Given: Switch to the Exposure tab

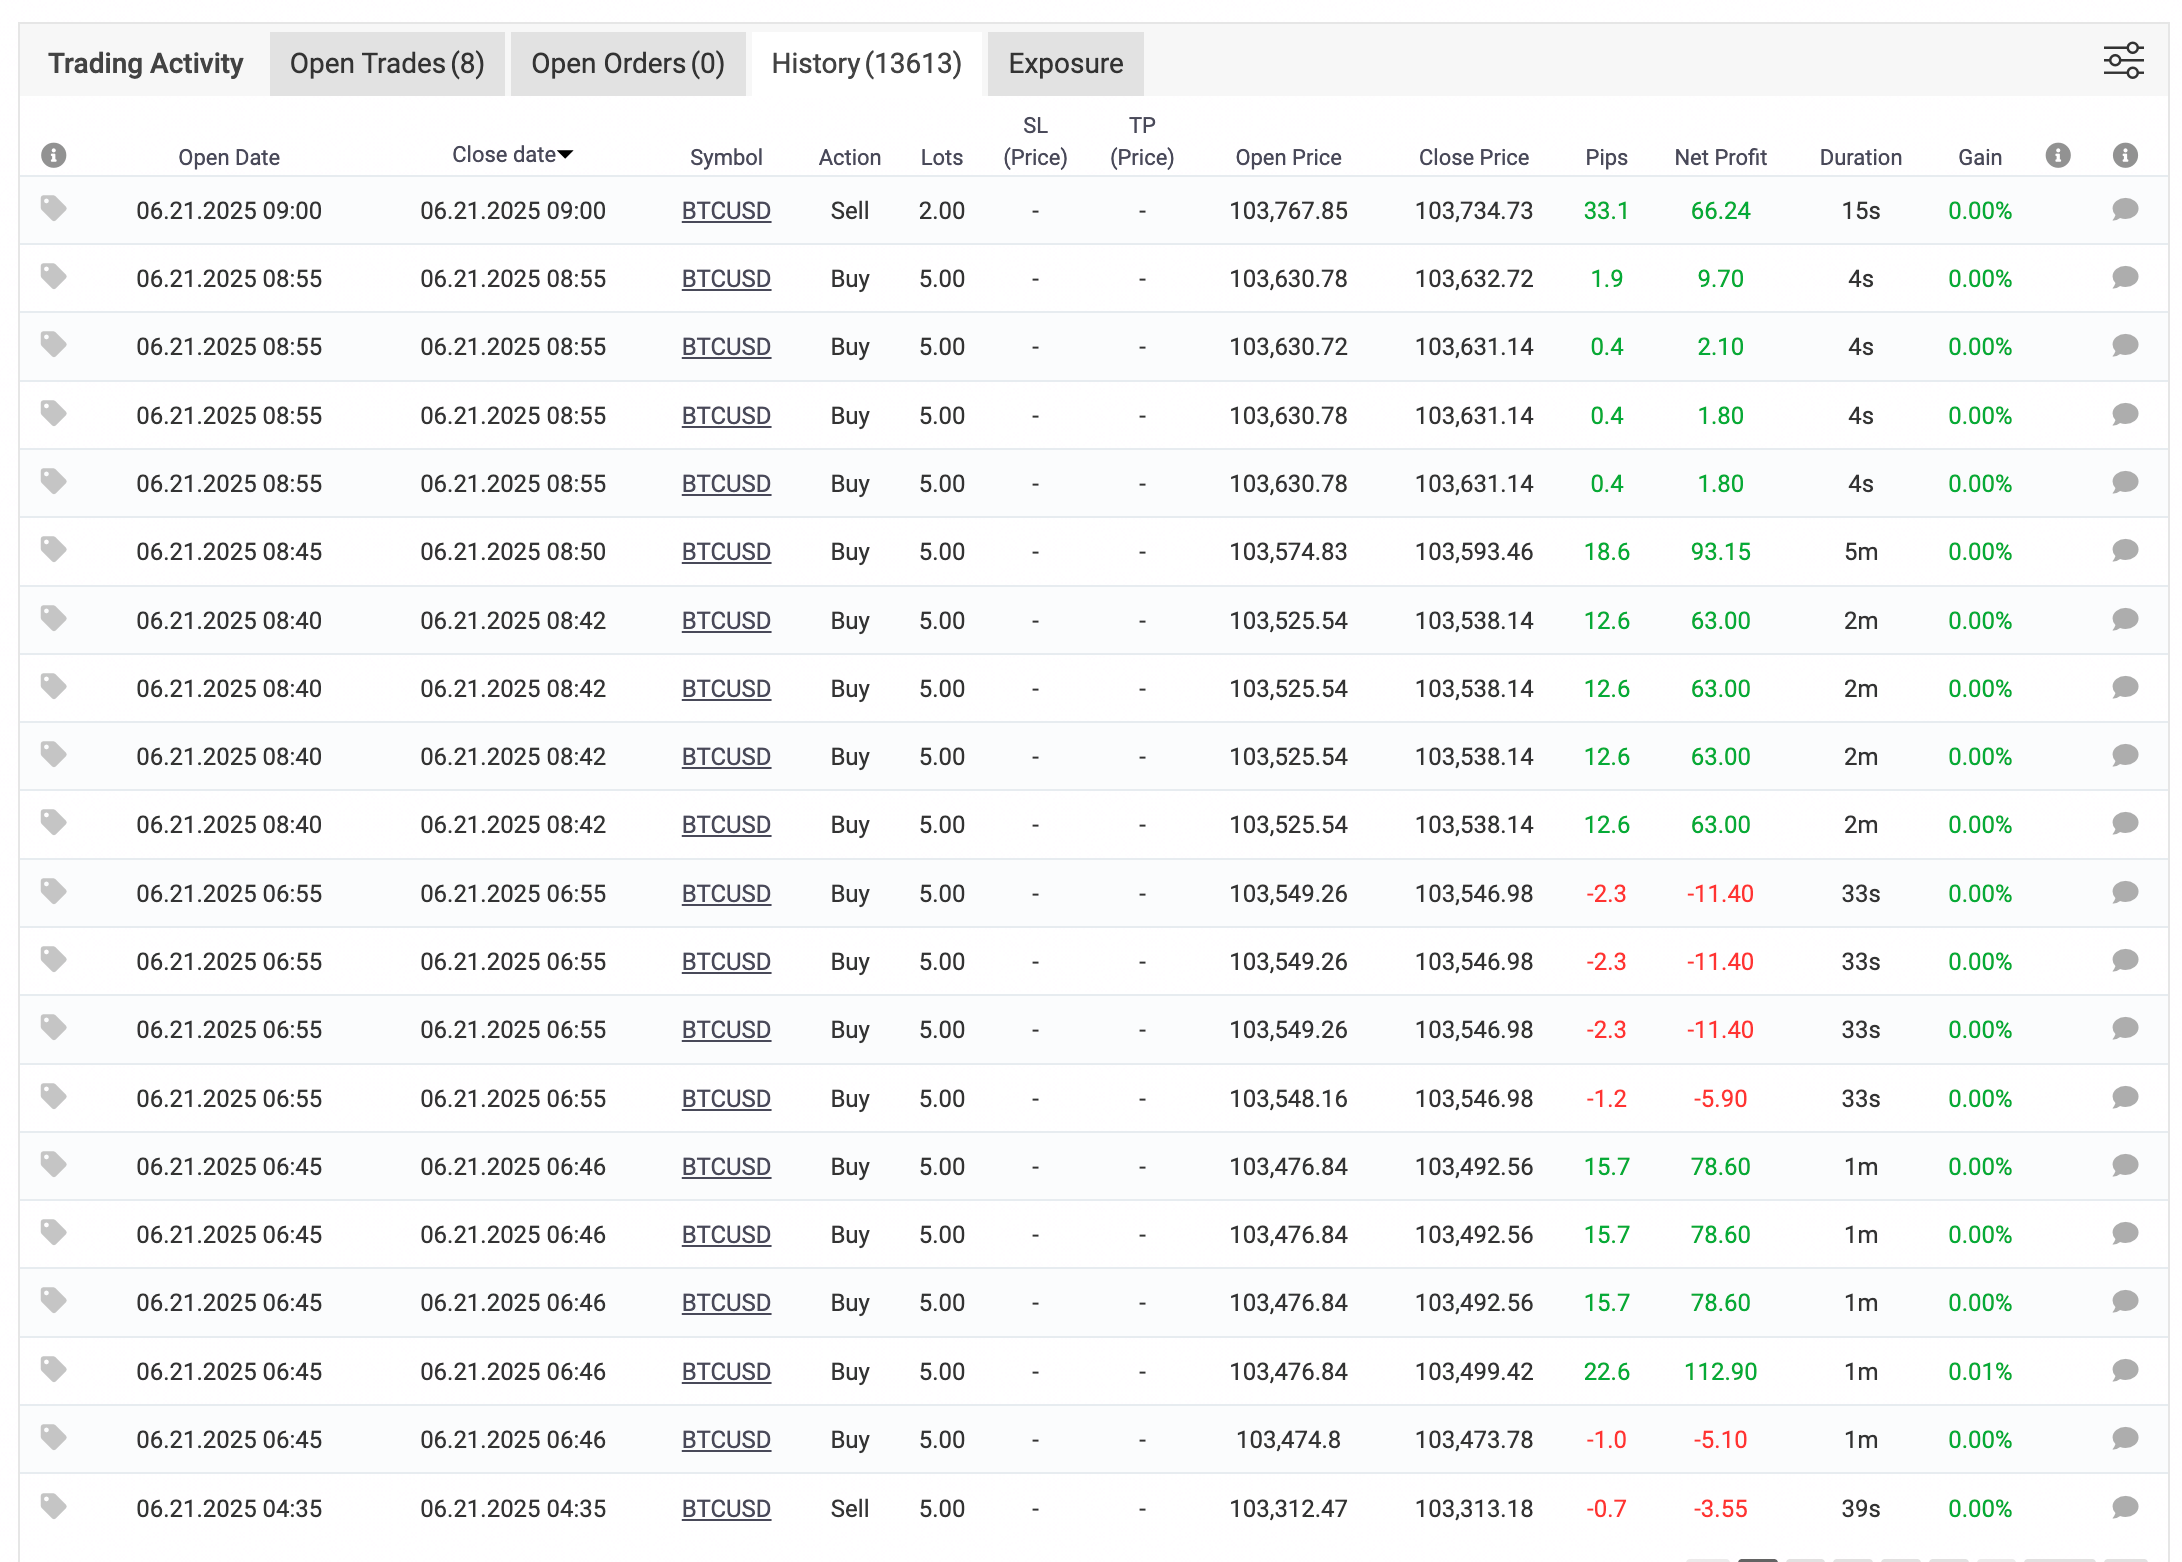Looking at the screenshot, I should pos(1065,64).
